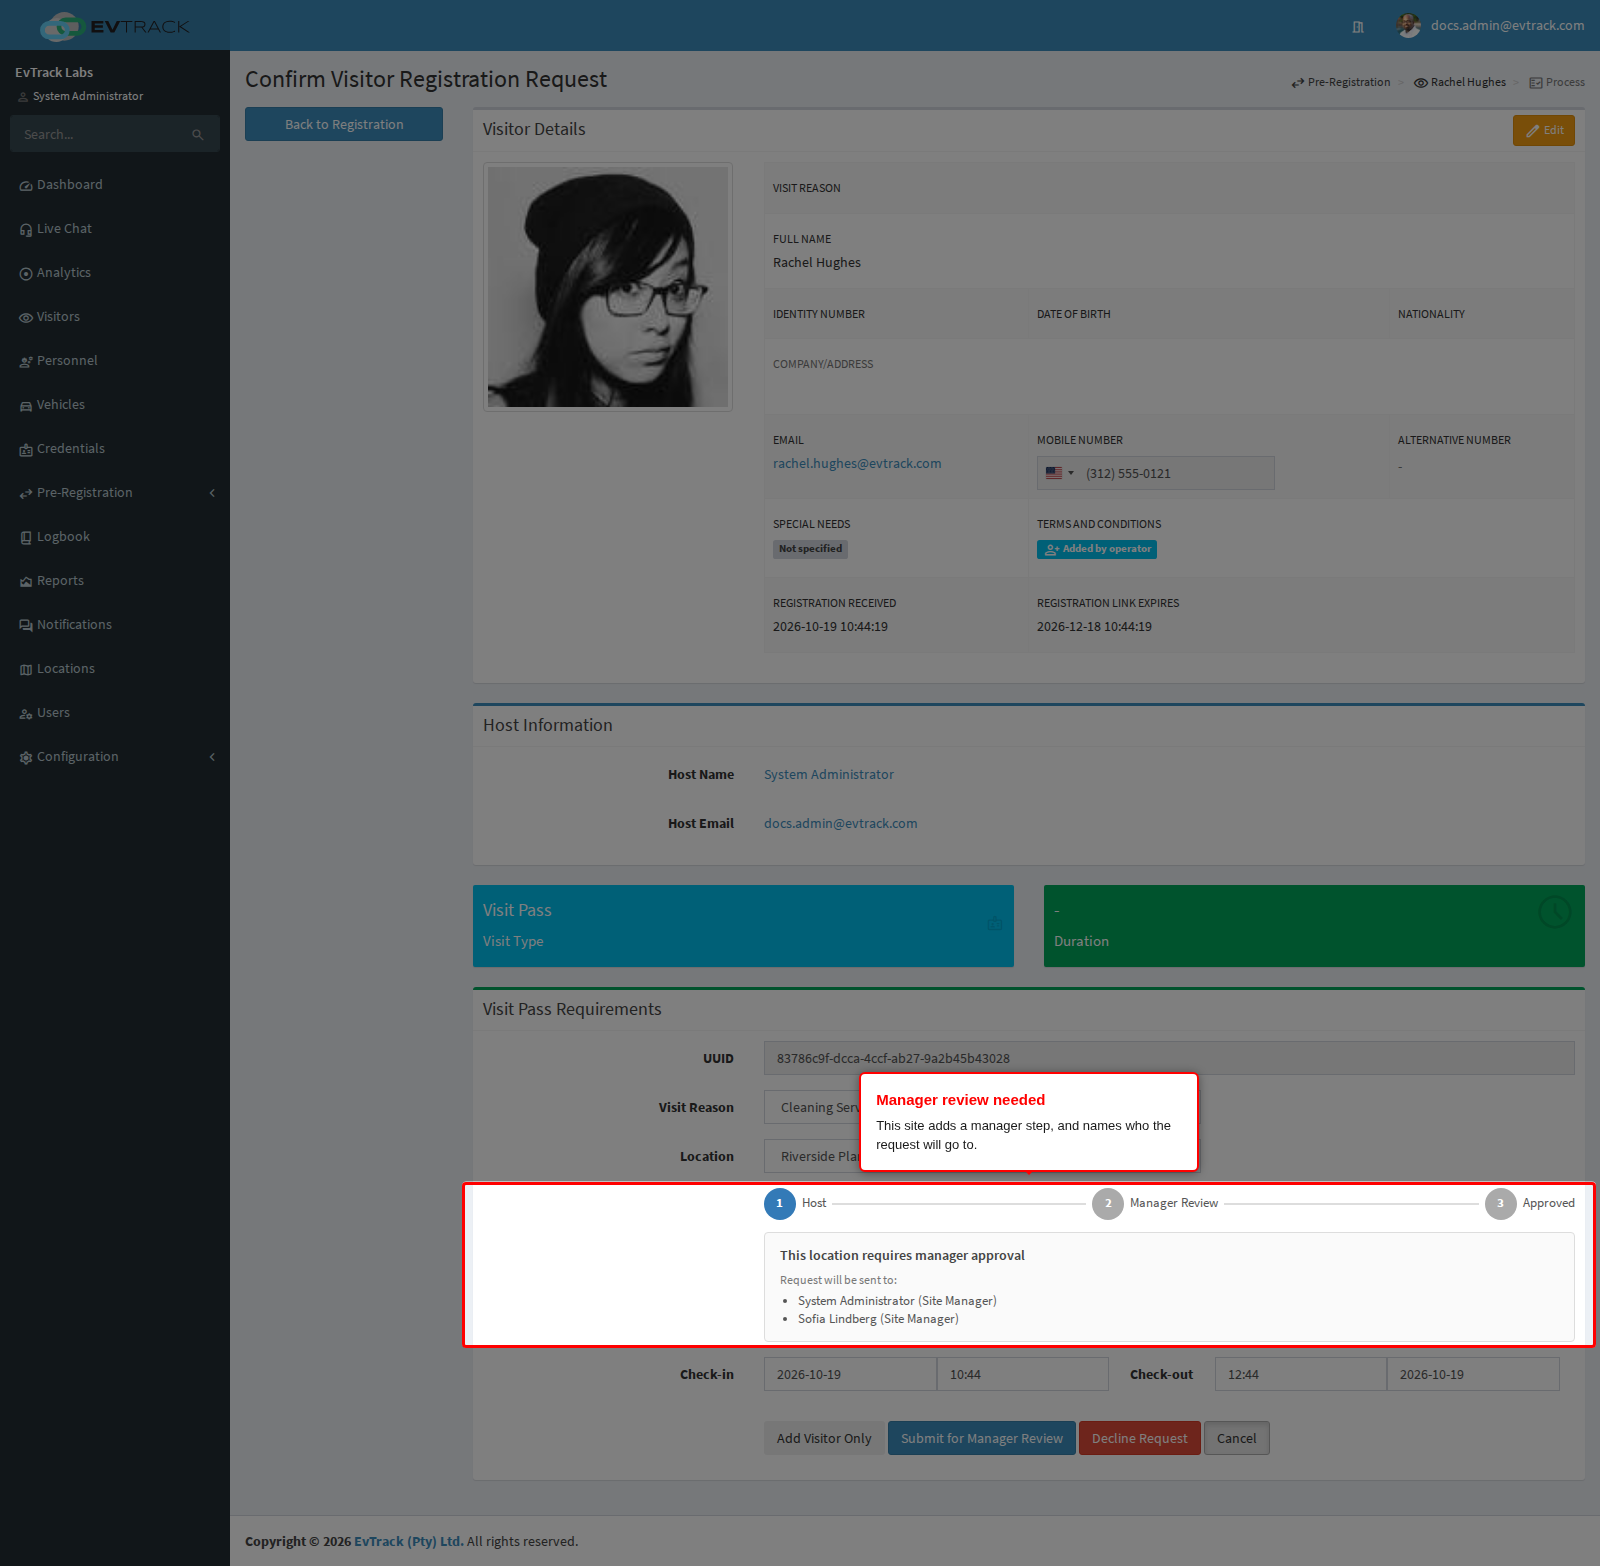Open the Visitors sidebar item
Viewport: 1600px width, 1566px height.
pyautogui.click(x=115, y=317)
